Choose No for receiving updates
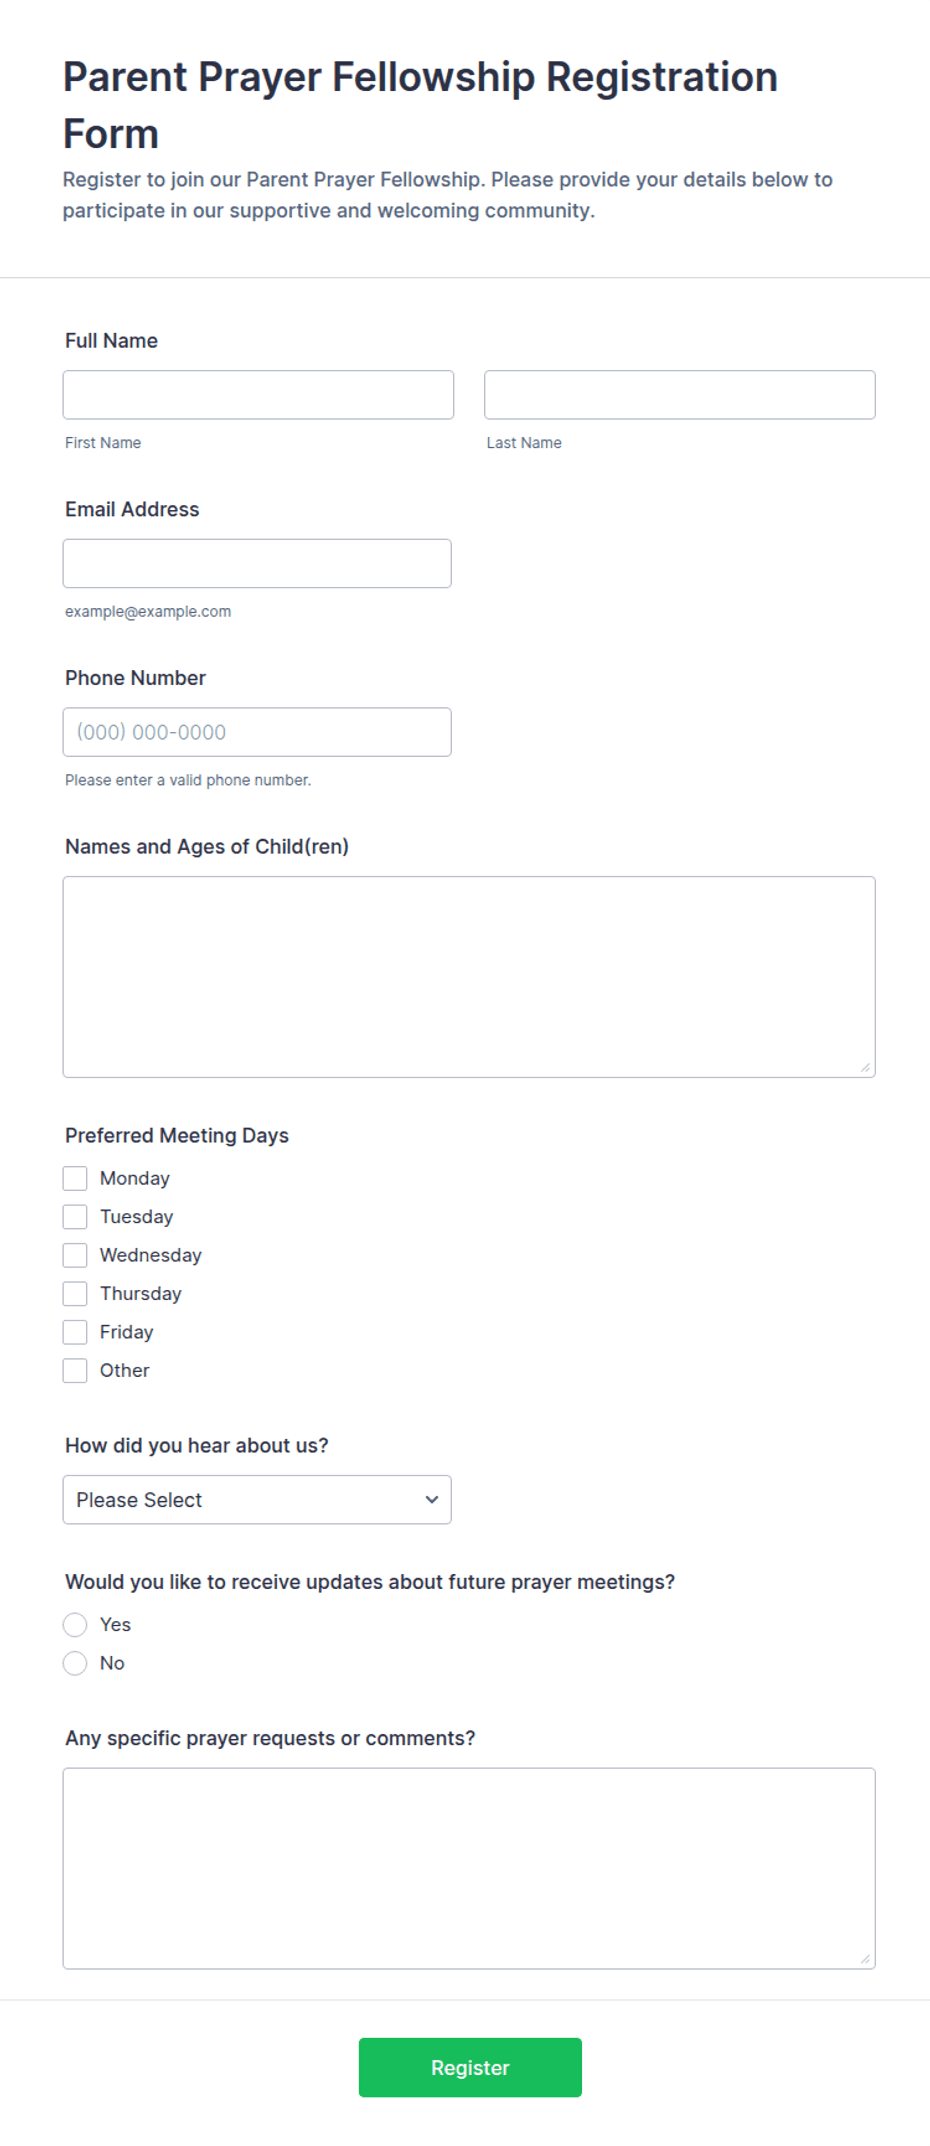 (x=75, y=1663)
